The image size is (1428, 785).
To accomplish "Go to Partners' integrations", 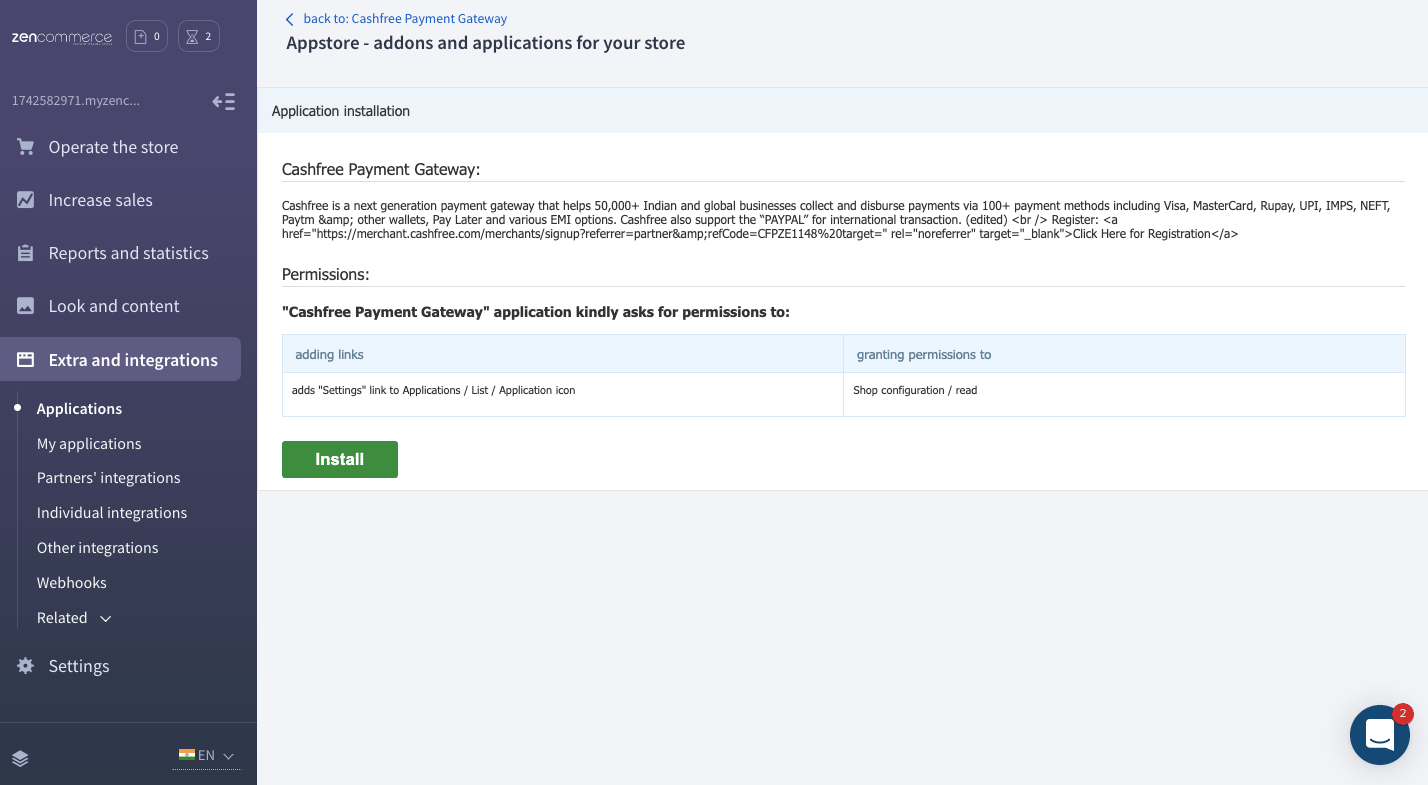I will tap(109, 478).
